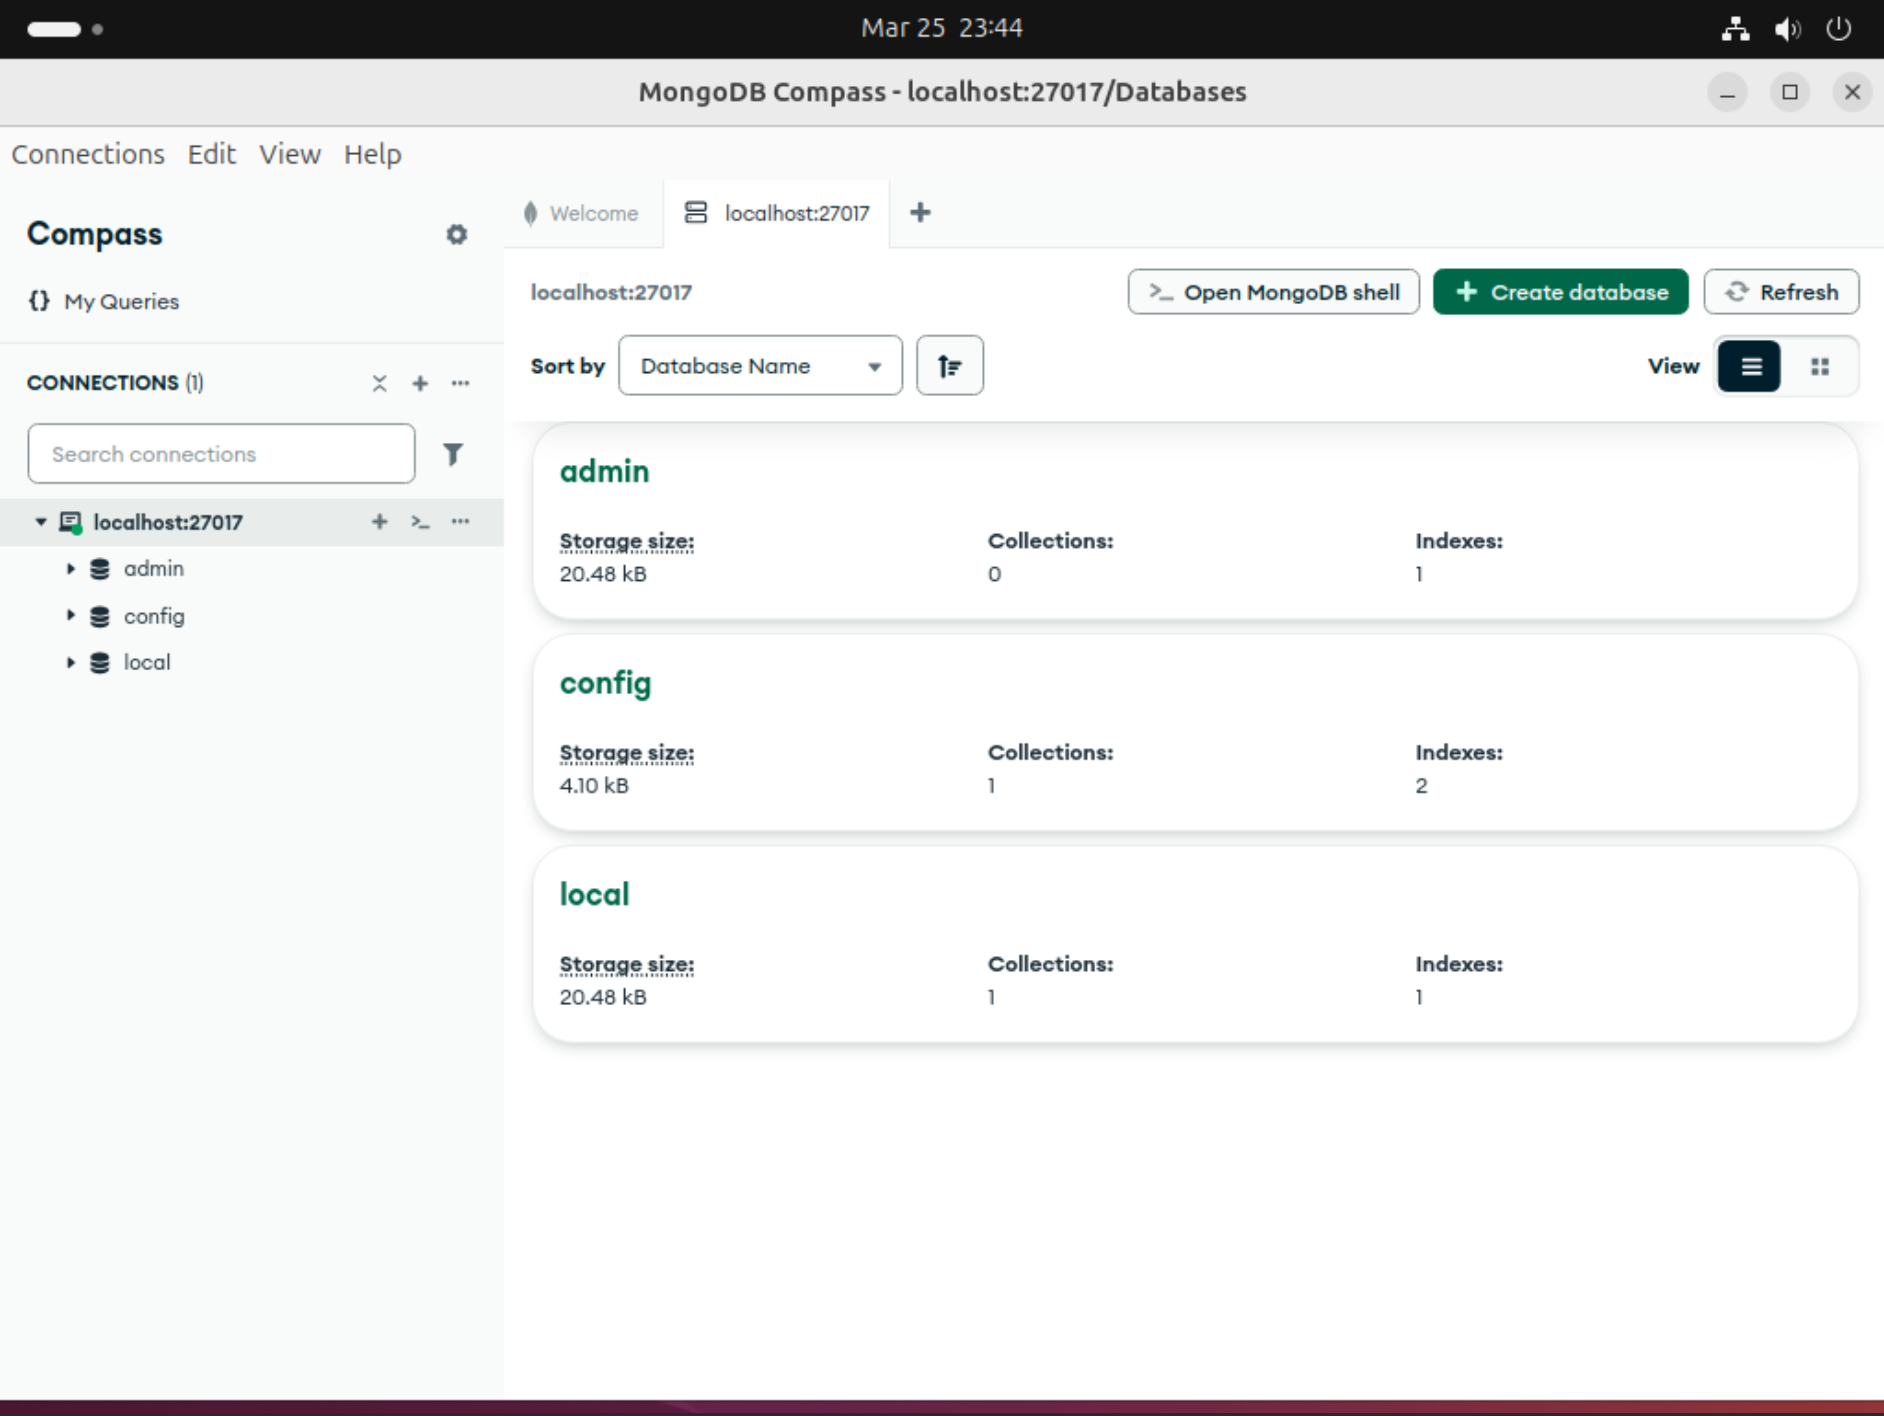This screenshot has height=1416, width=1884.
Task: Click inside the Search connections field
Action: click(221, 453)
